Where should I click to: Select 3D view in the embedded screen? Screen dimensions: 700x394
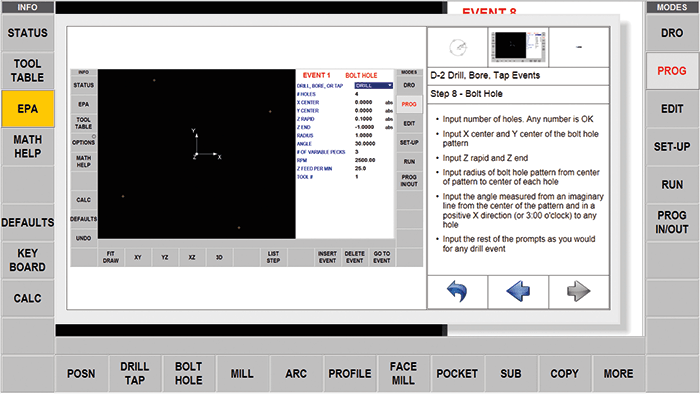pyautogui.click(x=219, y=257)
